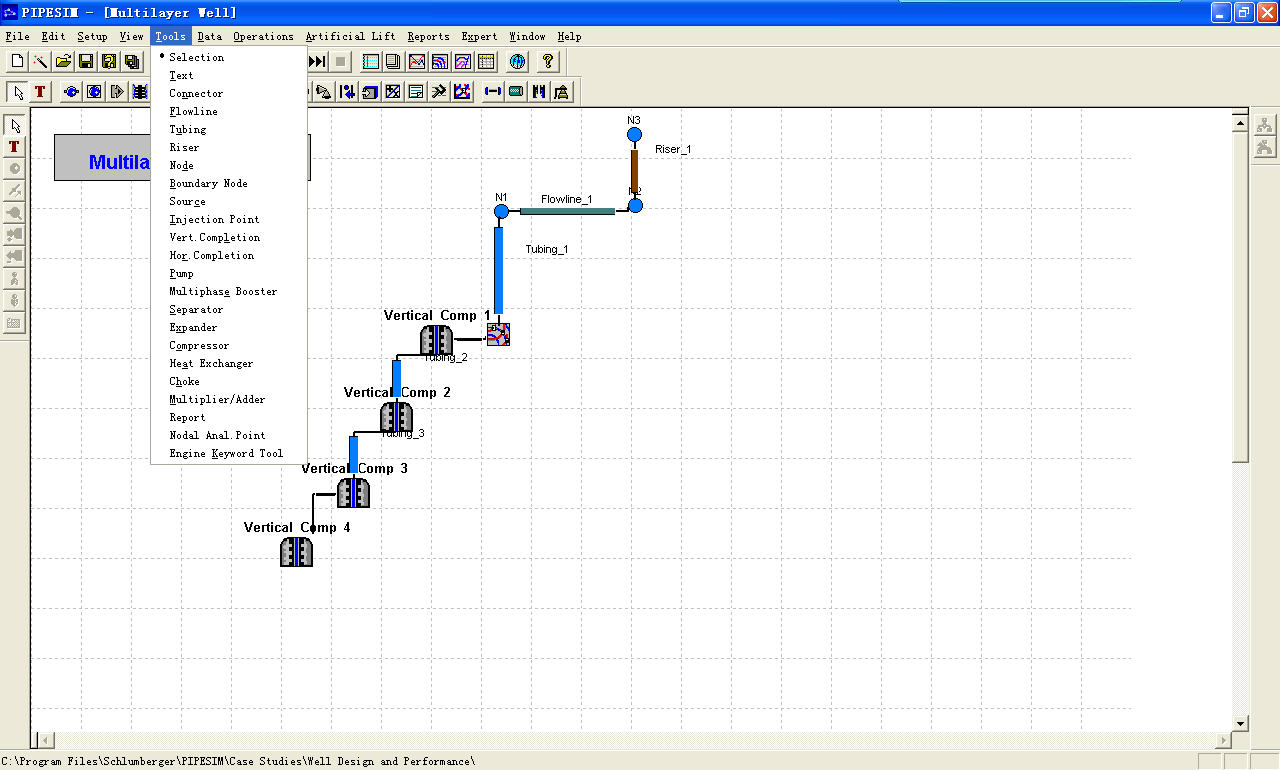
Task: Choose Nodal Anal. Point from Tools menu
Action: (x=229, y=435)
